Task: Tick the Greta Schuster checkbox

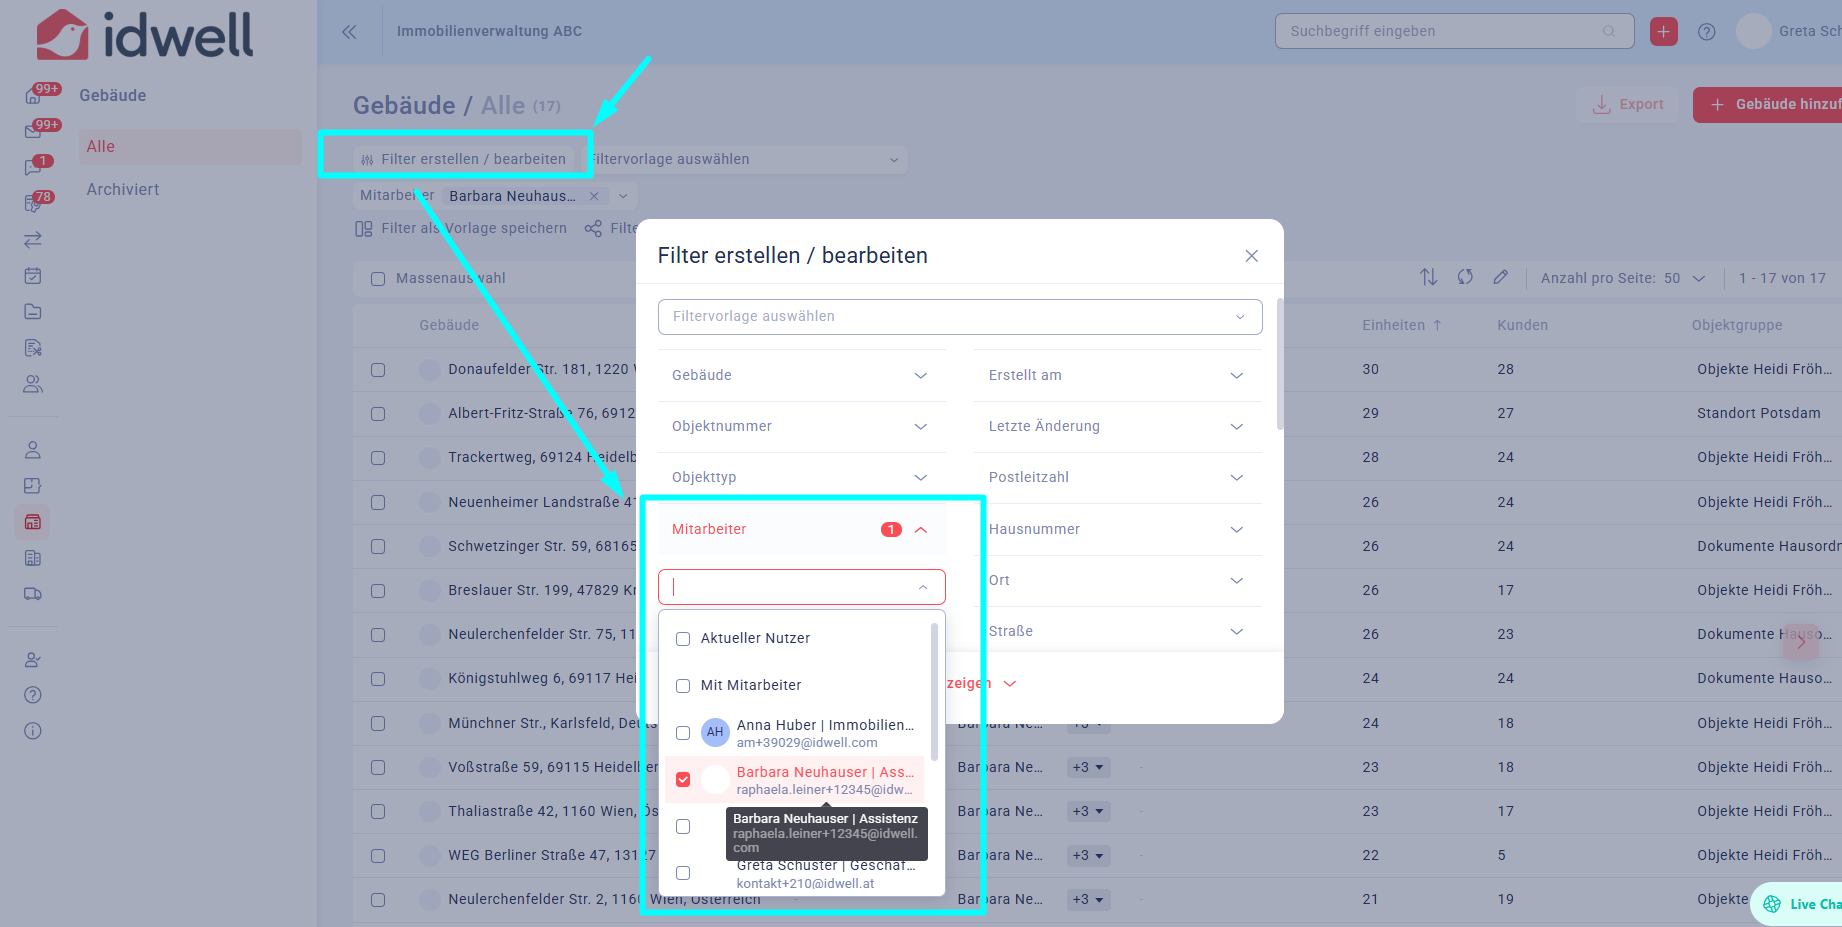Action: point(683,873)
